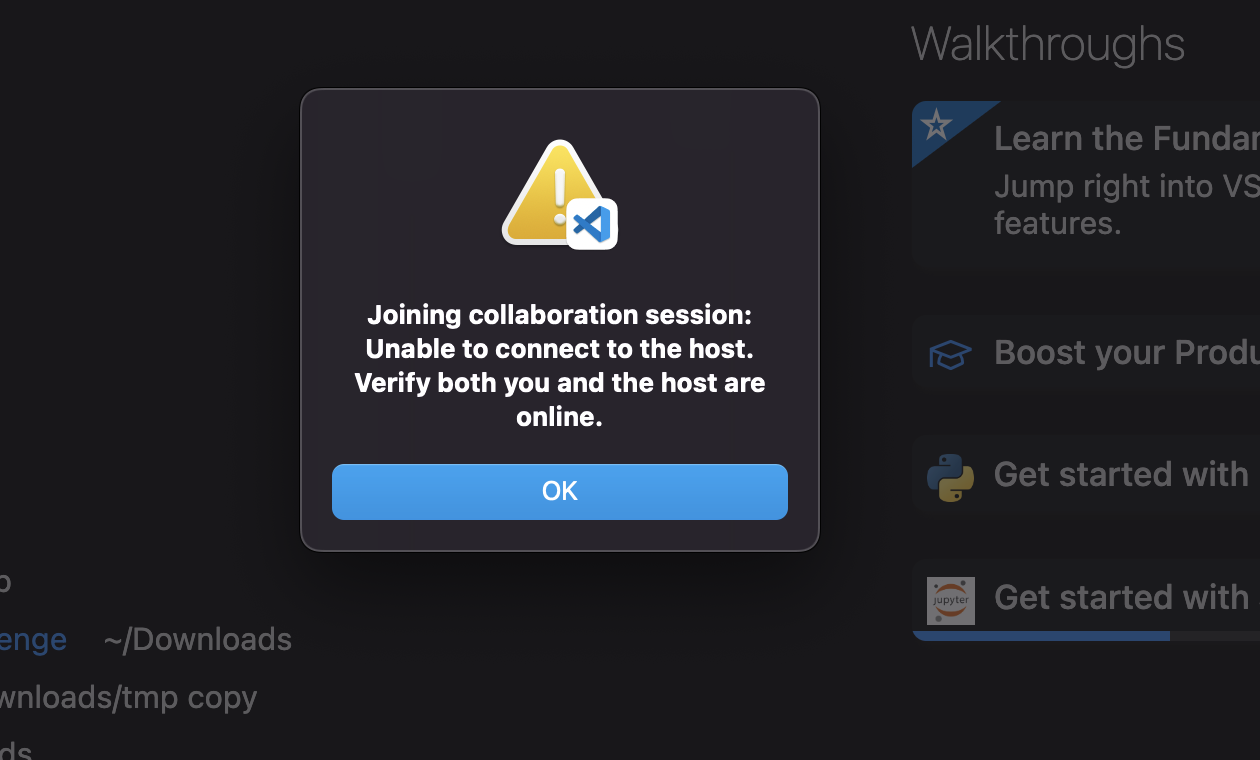This screenshot has width=1260, height=760.
Task: Click the 'Jump right into VS' description text
Action: point(1120,186)
